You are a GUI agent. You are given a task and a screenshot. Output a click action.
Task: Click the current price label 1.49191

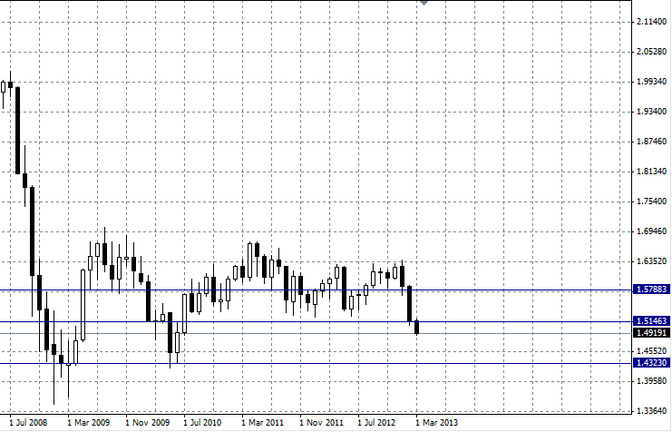(x=650, y=333)
